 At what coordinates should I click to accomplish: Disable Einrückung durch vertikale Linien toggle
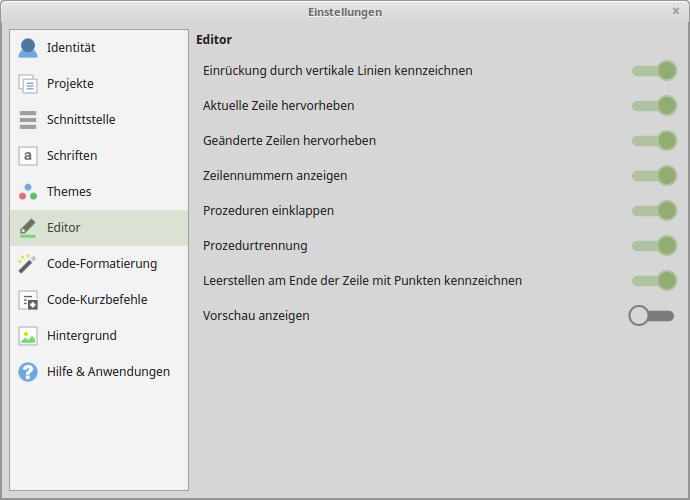[654, 71]
